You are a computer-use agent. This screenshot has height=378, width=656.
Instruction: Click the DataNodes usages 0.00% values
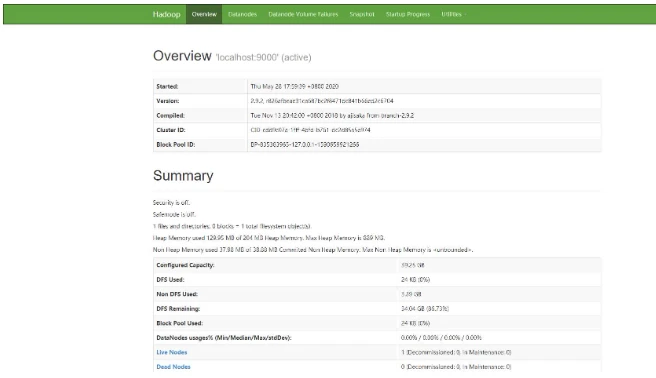pos(441,338)
